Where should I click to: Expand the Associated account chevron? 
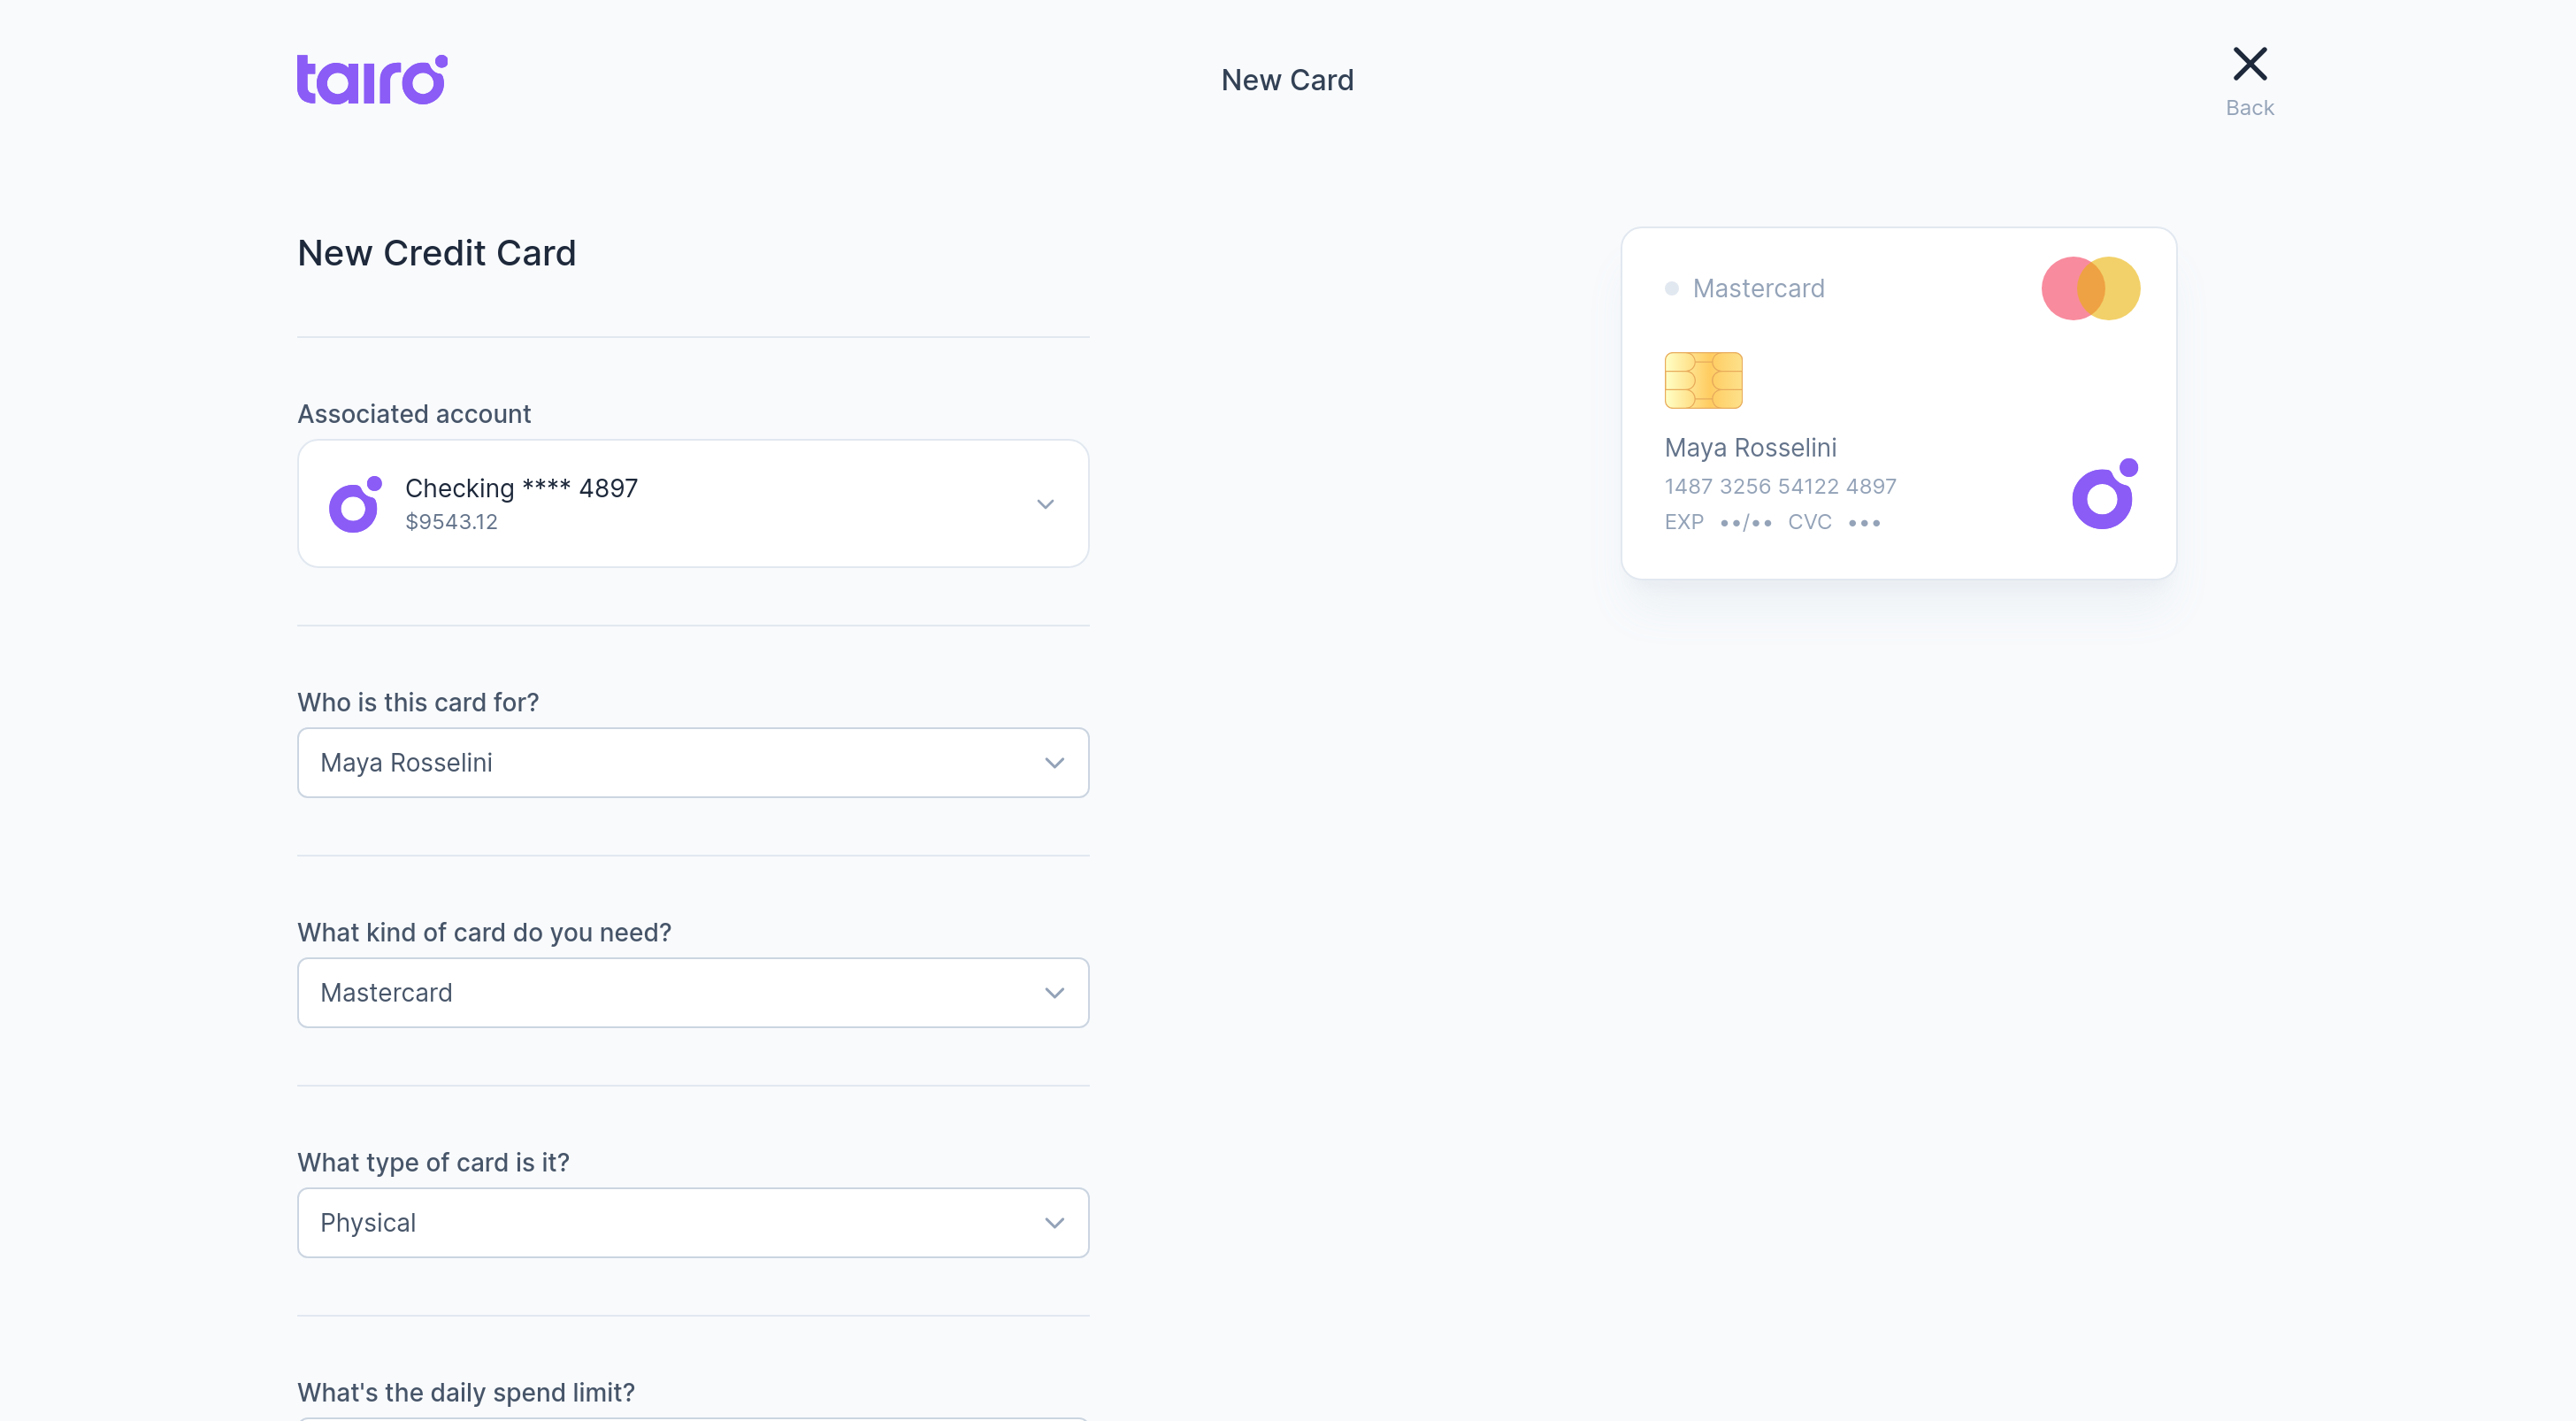[1045, 504]
